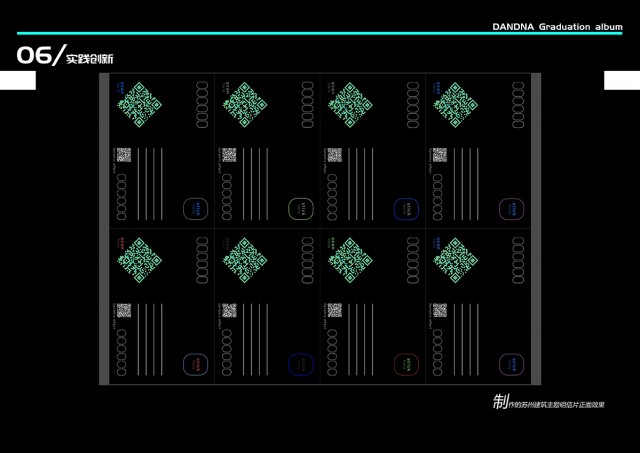Select green QR code on top-left postcard
Screen dimensions: 640x453
click(x=140, y=105)
